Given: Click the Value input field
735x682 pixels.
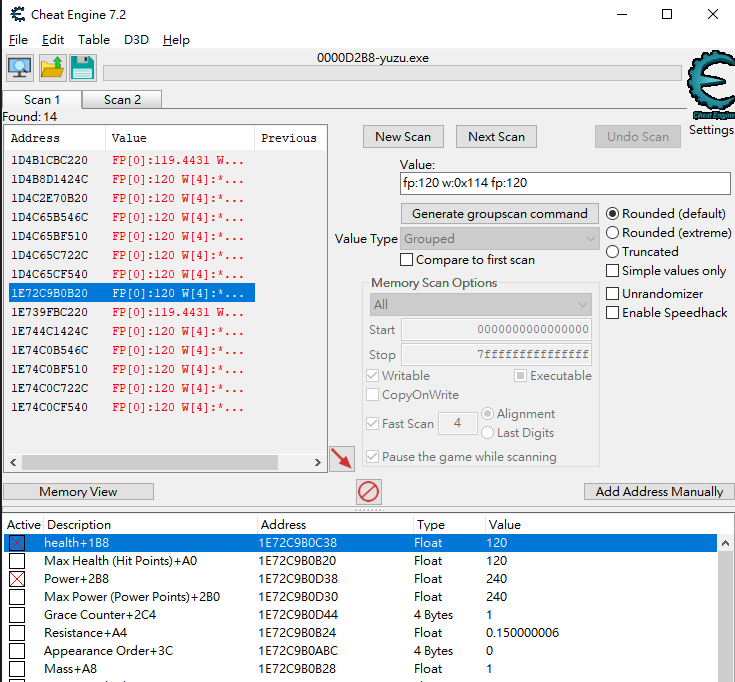Looking at the screenshot, I should [565, 183].
